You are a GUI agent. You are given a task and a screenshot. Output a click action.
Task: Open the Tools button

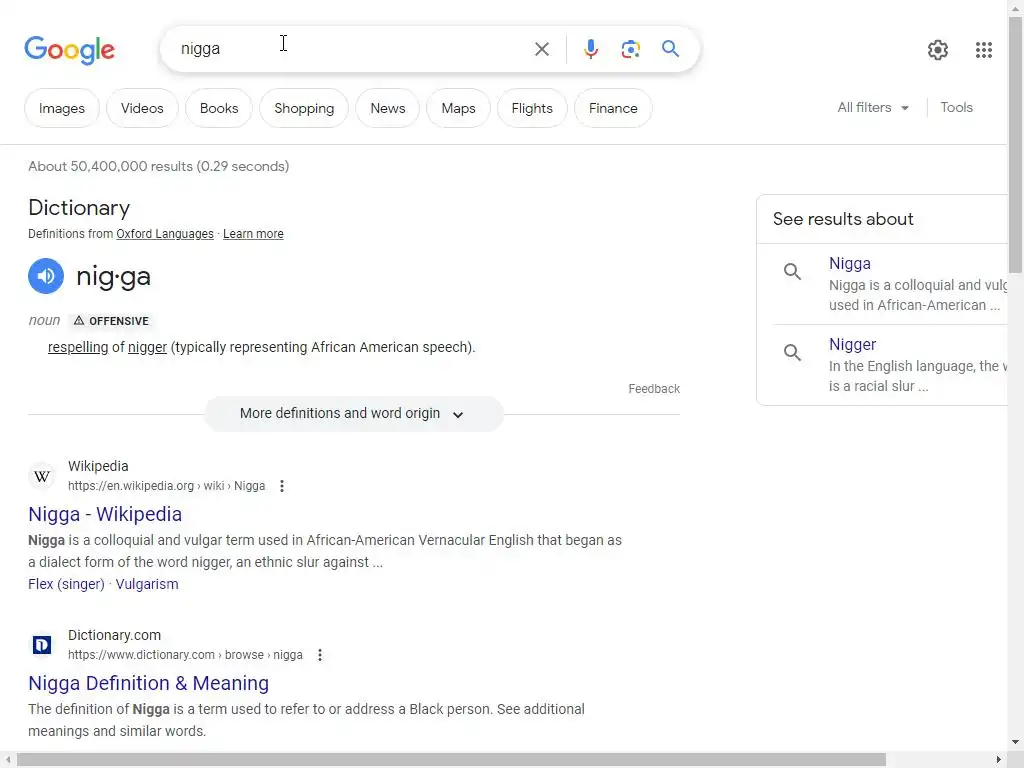coord(956,108)
